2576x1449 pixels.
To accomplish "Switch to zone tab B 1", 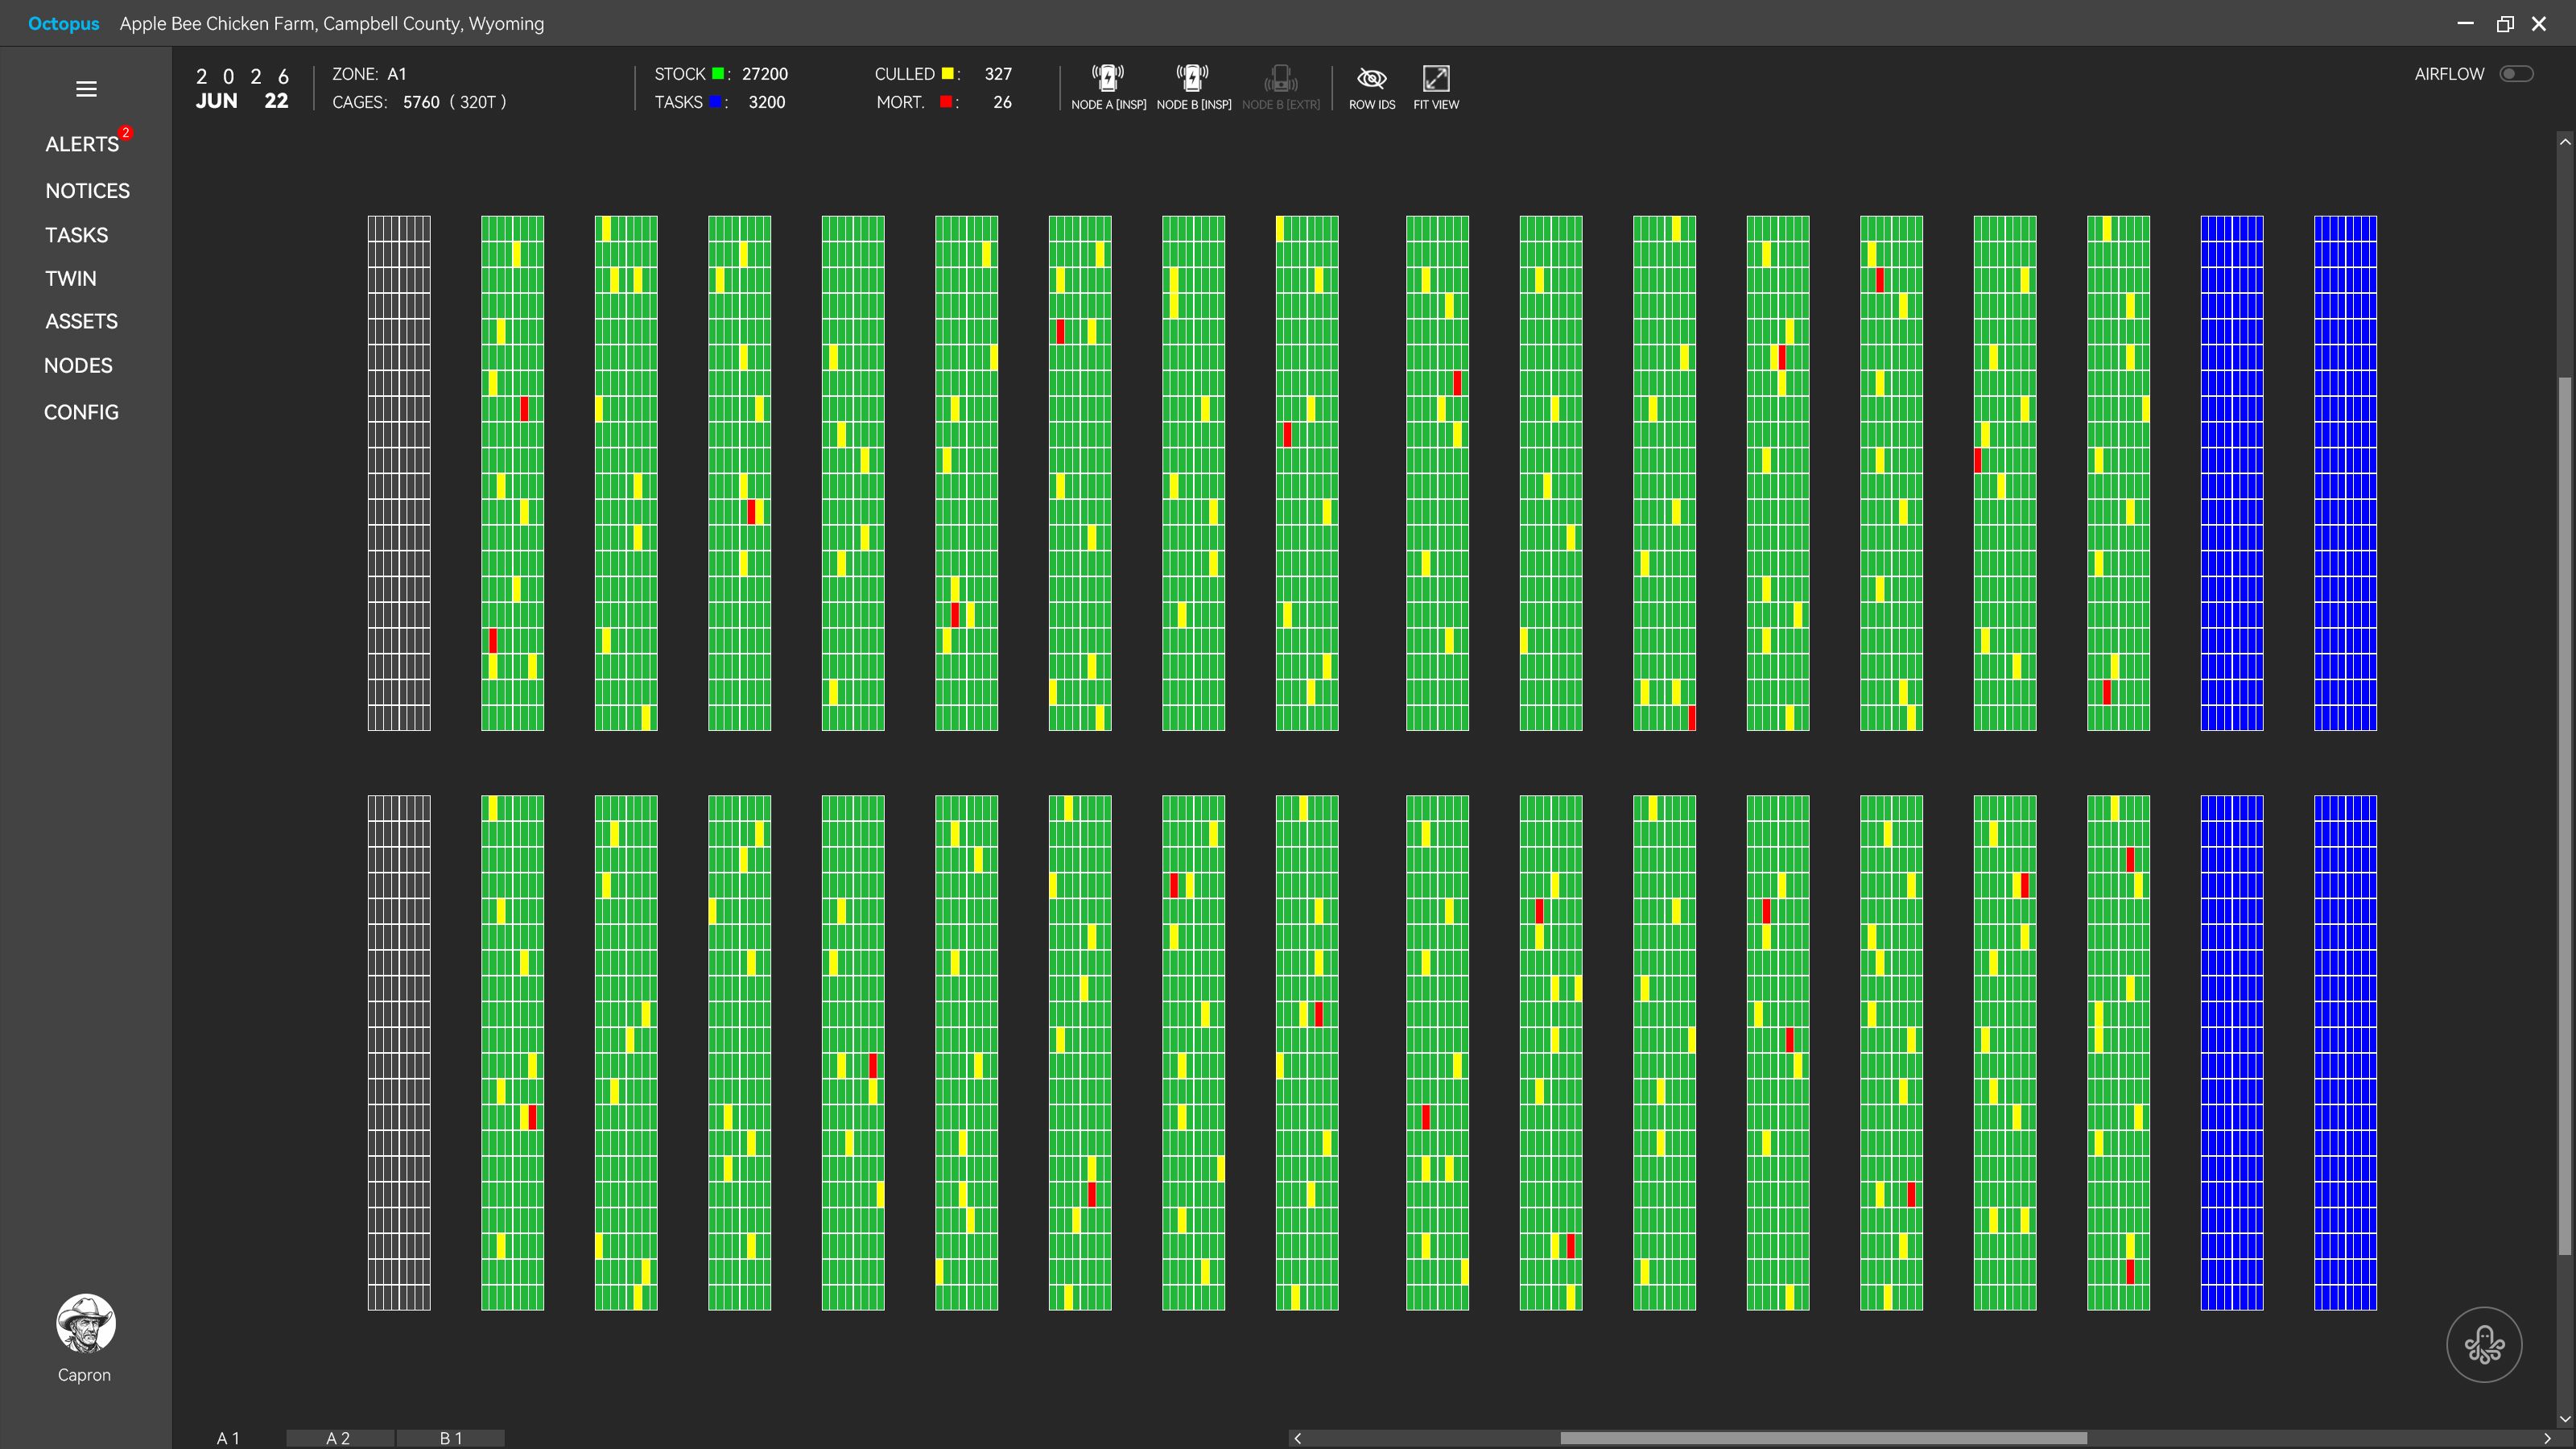I will pyautogui.click(x=451, y=1438).
